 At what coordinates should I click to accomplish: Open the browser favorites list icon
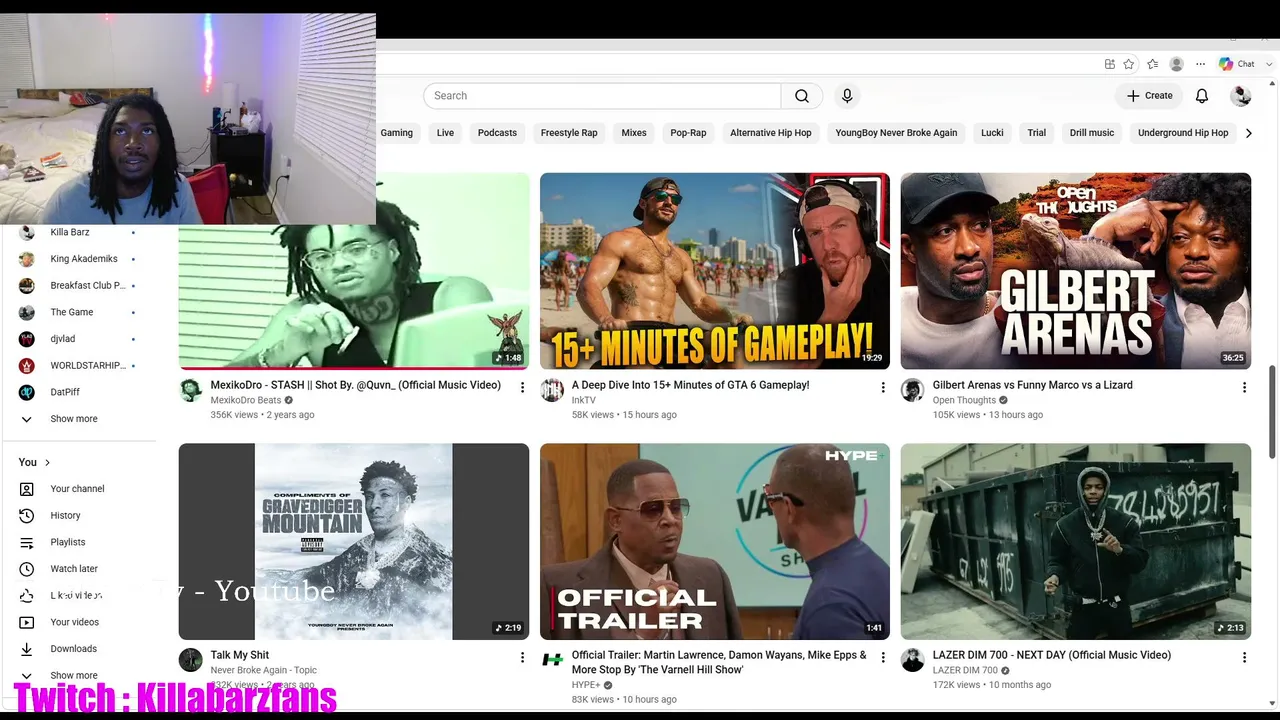tap(1153, 64)
